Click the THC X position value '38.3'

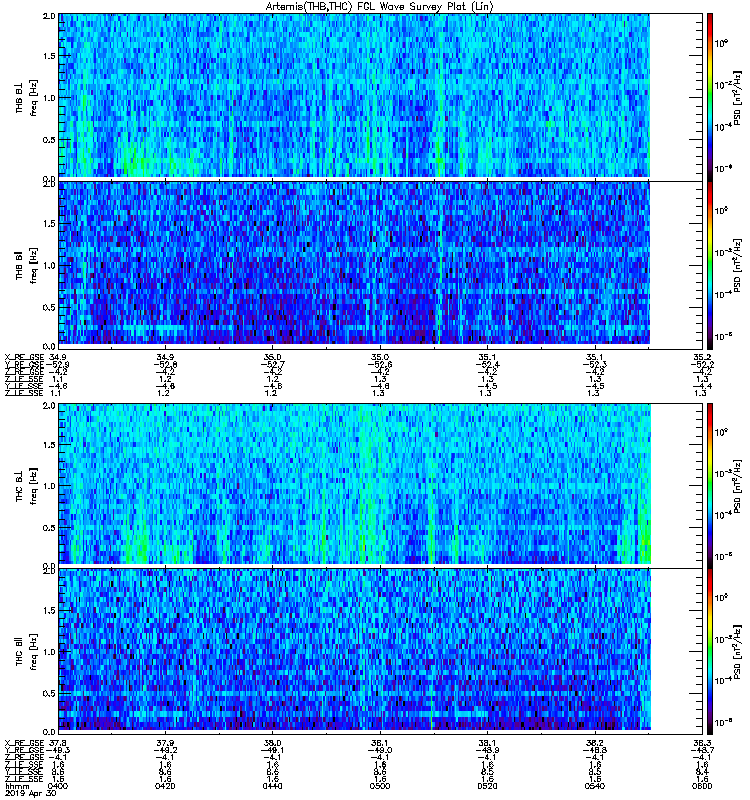[x=703, y=743]
